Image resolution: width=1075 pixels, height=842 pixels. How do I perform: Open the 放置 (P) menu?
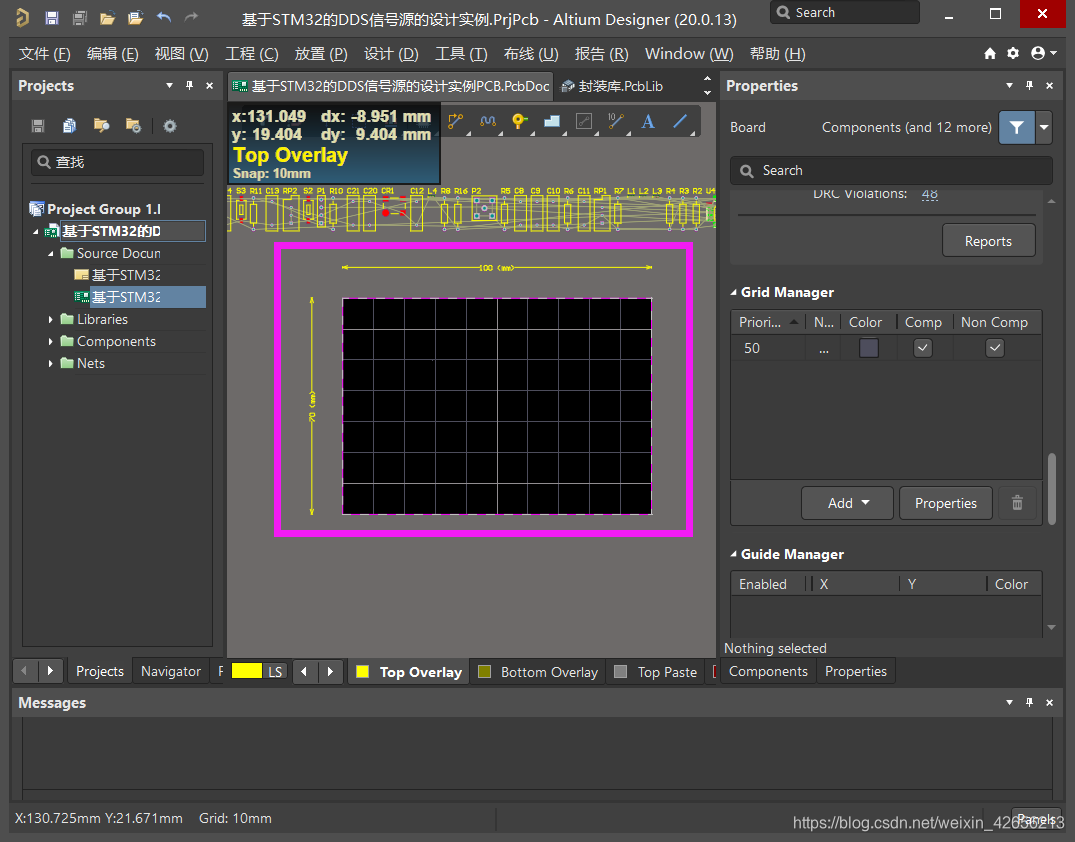321,53
